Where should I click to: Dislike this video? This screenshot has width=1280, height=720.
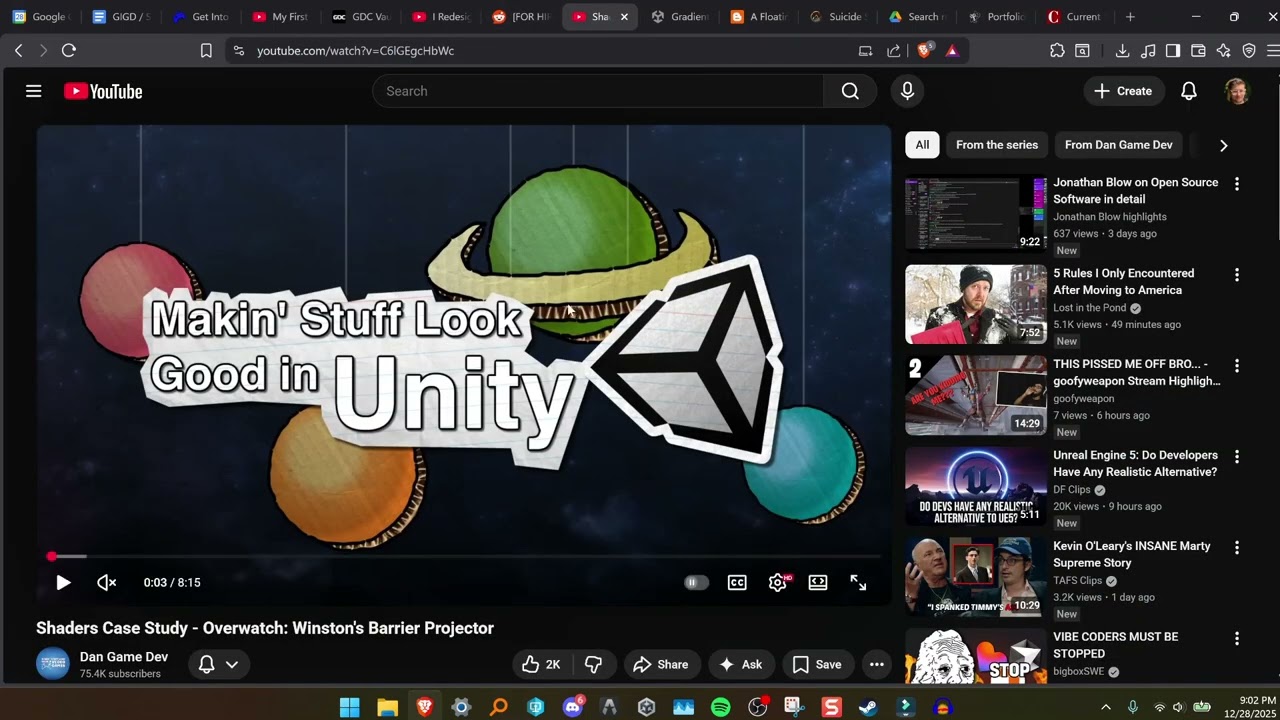(x=593, y=664)
